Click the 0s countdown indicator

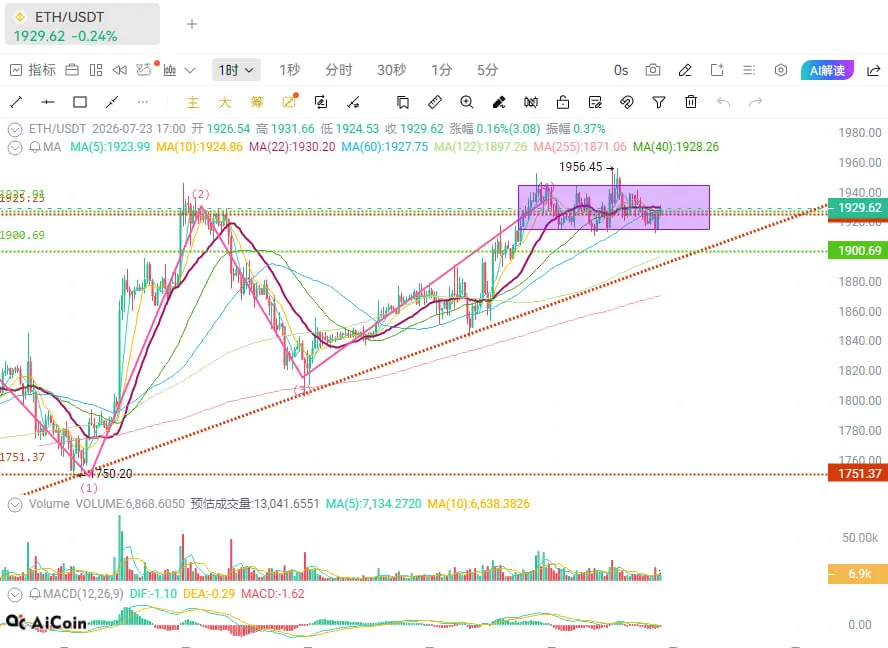(621, 70)
